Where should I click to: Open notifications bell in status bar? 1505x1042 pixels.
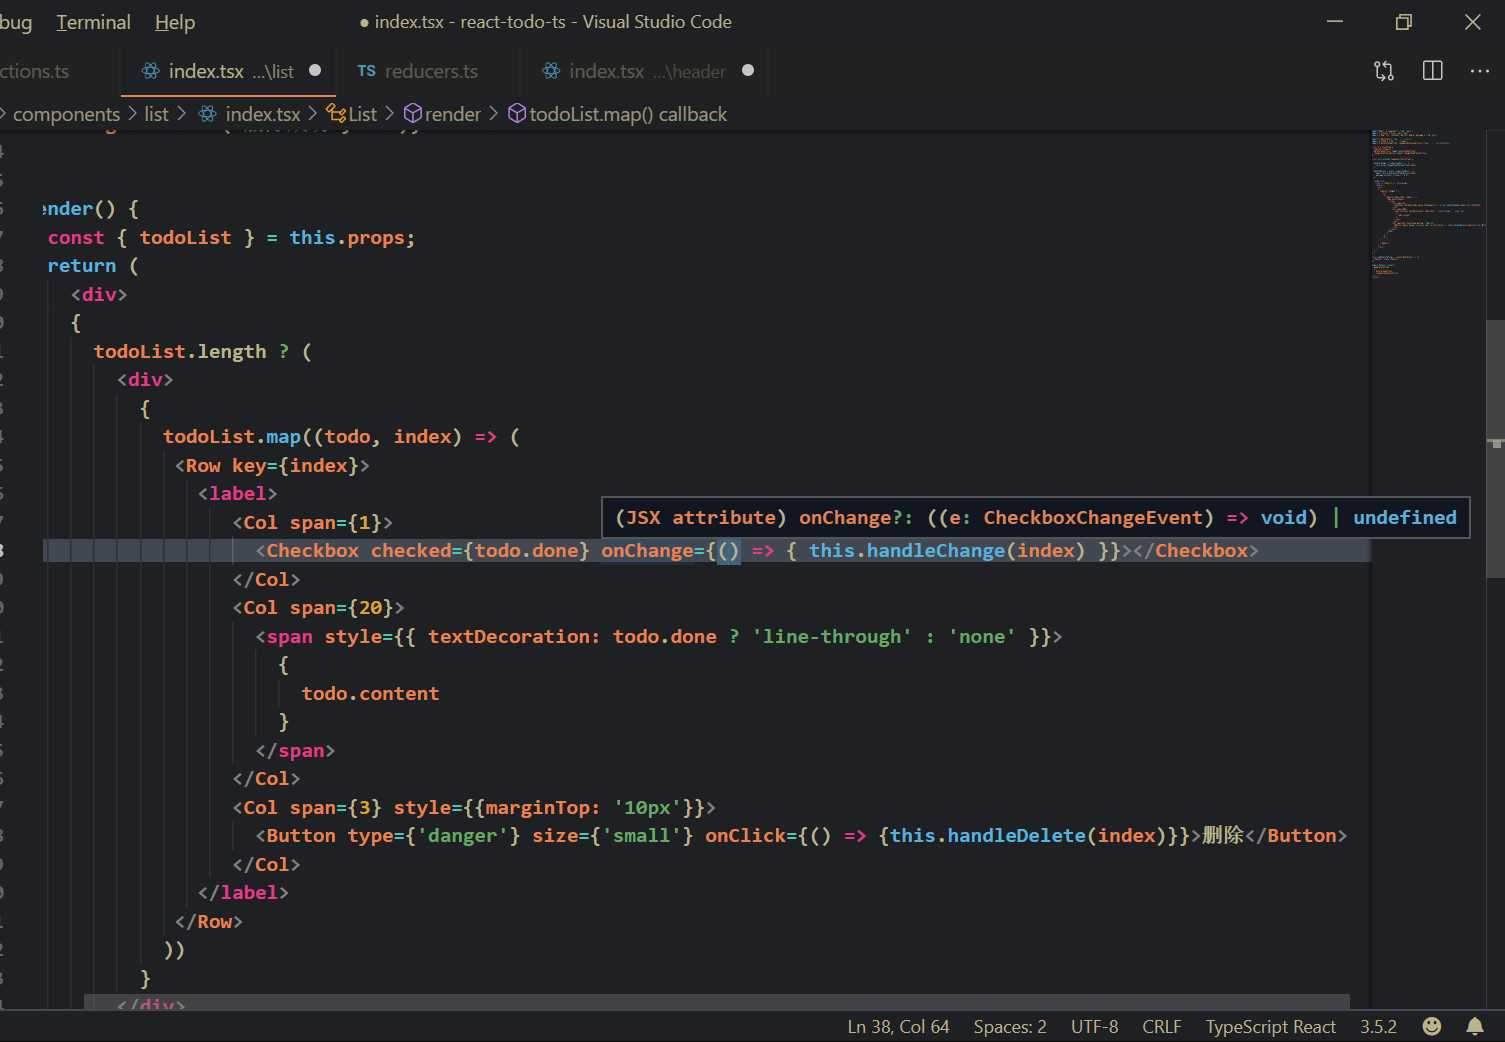[1475, 1027]
